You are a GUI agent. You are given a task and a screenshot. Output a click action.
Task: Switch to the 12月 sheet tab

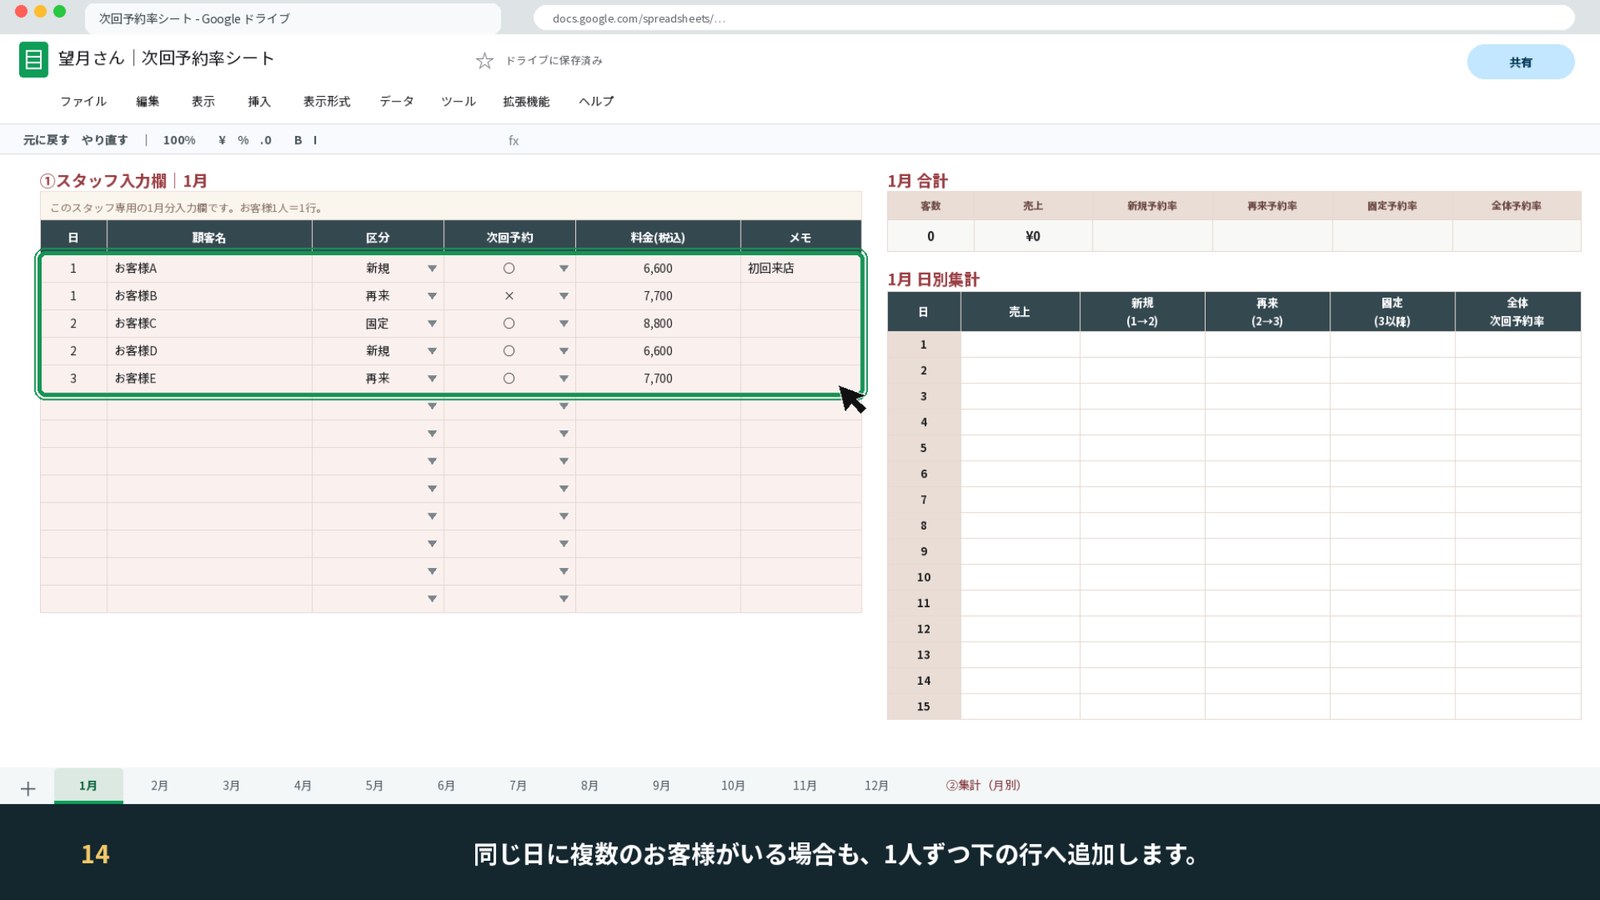[x=876, y=786]
